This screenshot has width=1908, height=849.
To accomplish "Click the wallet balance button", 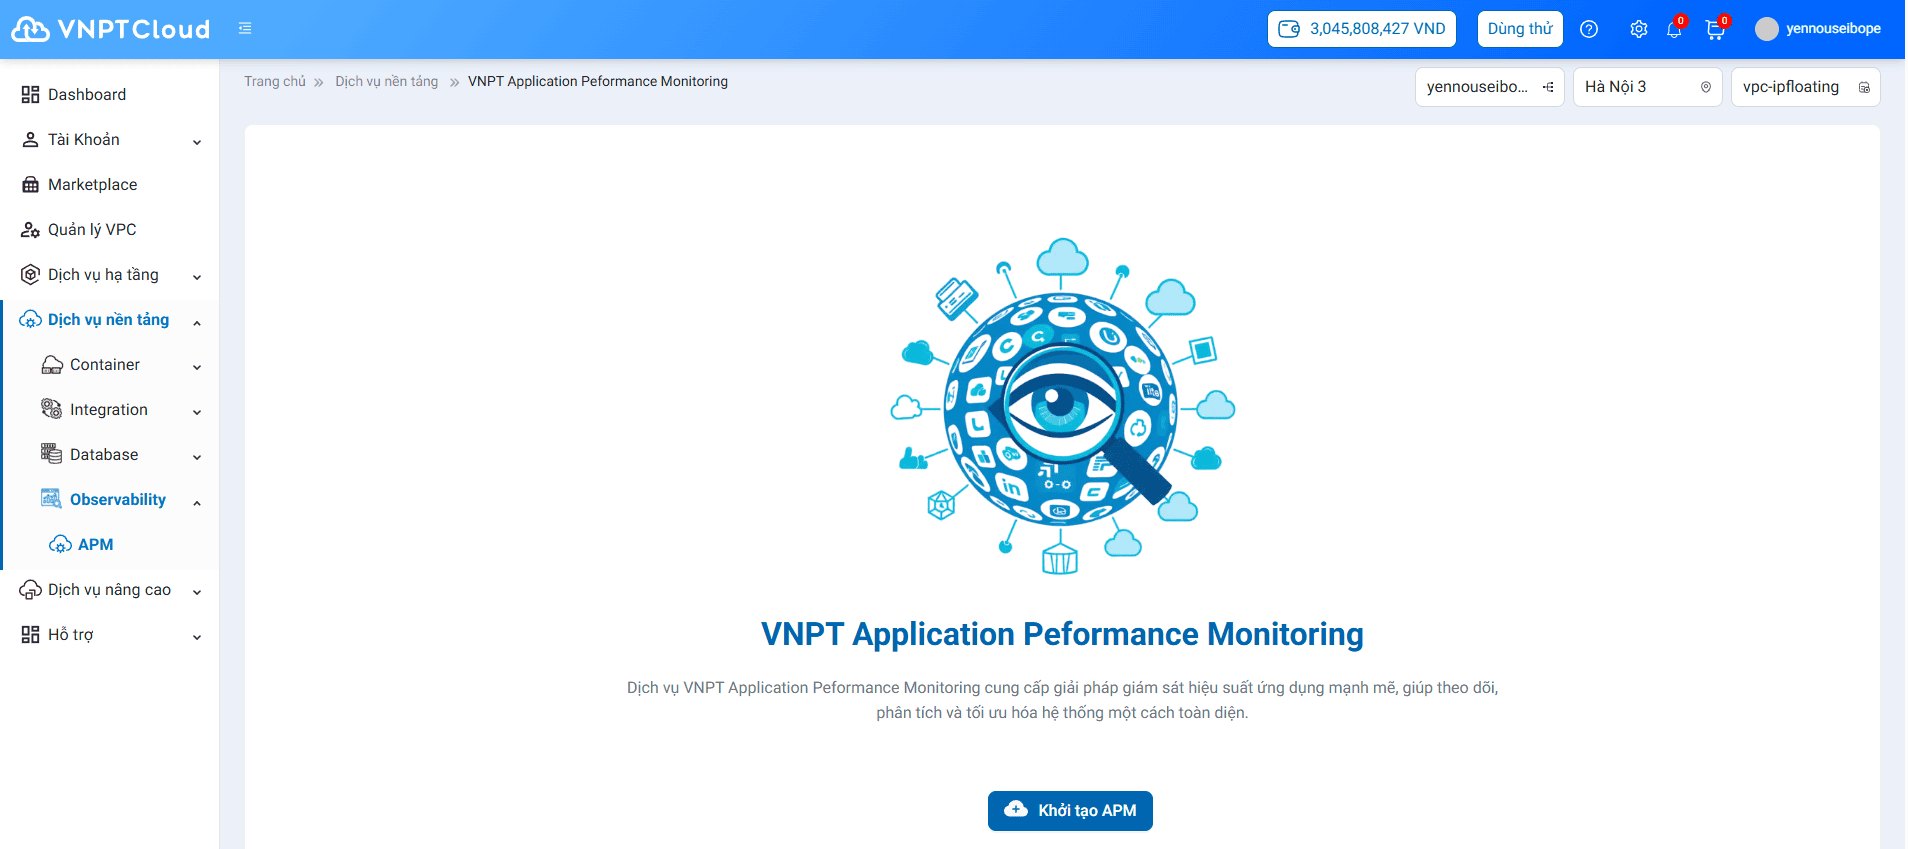I will tap(1361, 29).
